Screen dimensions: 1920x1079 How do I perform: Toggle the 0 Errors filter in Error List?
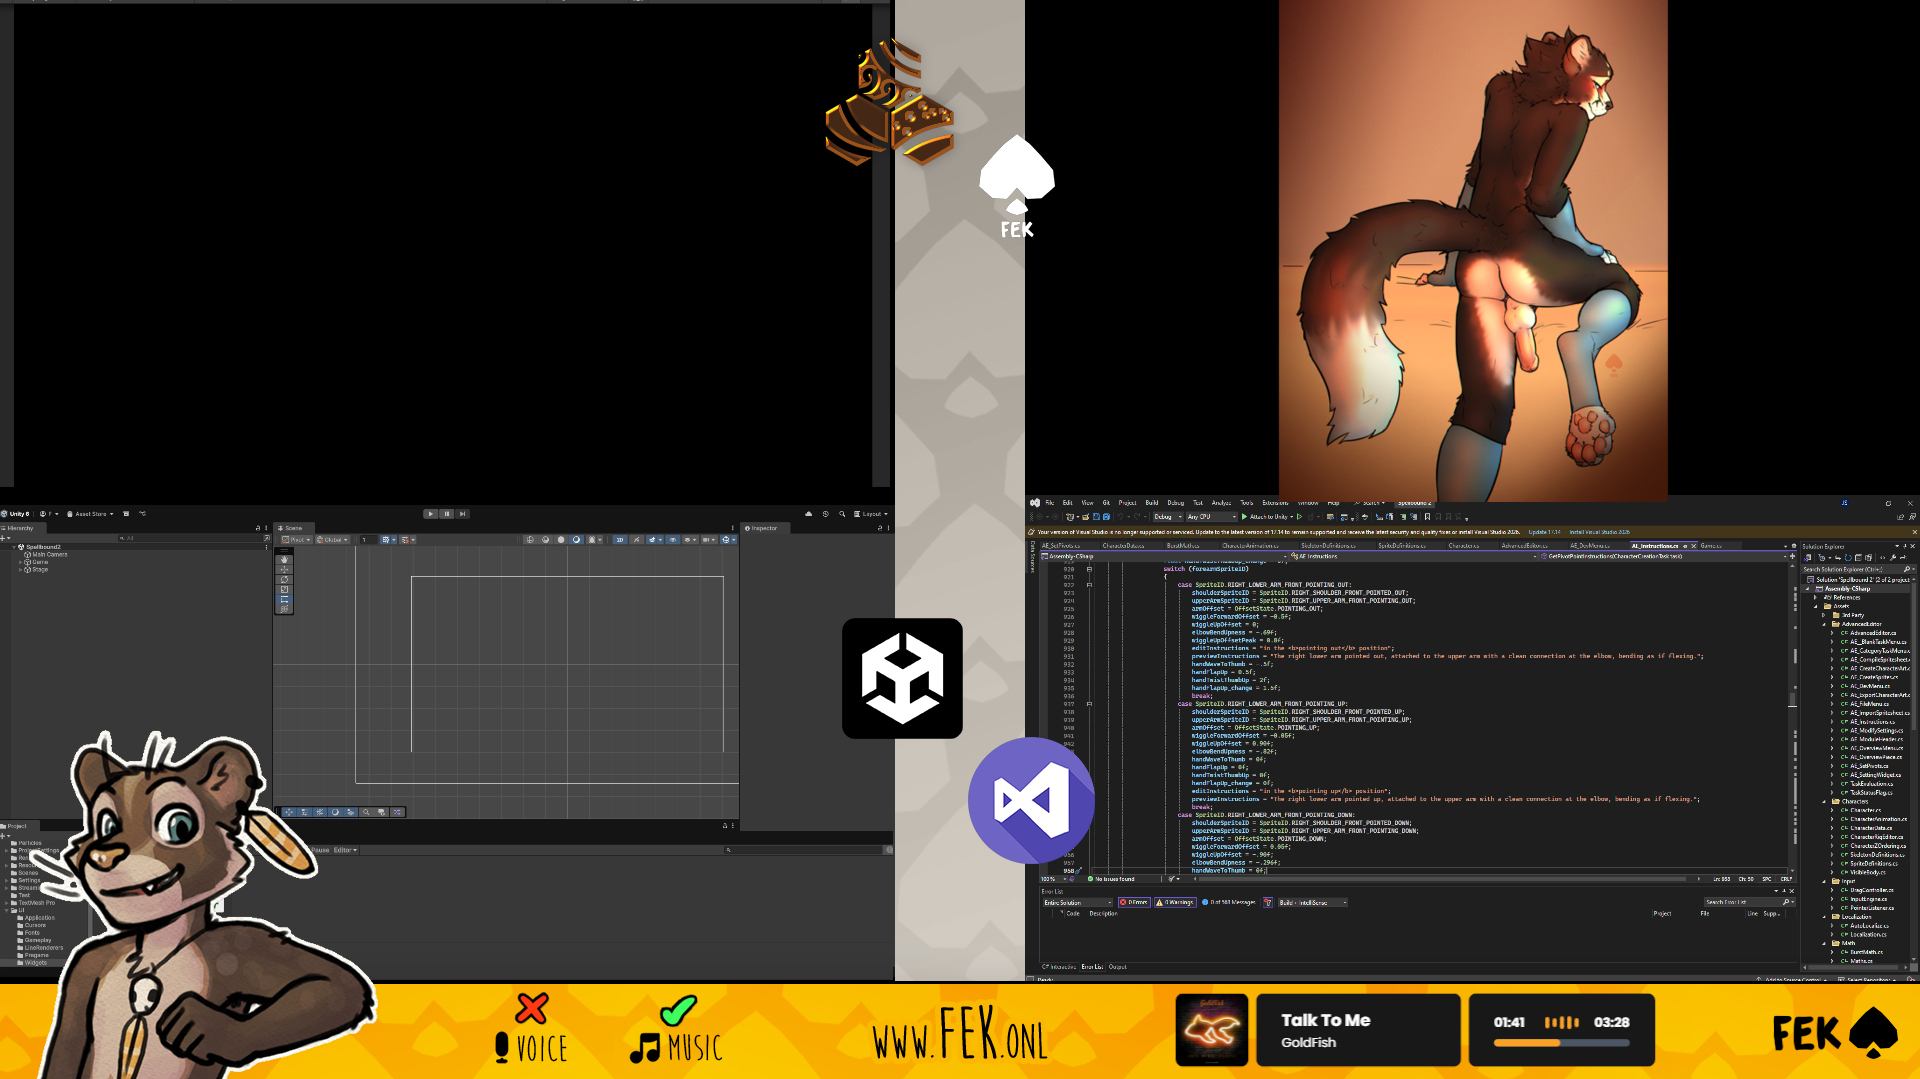click(1134, 902)
